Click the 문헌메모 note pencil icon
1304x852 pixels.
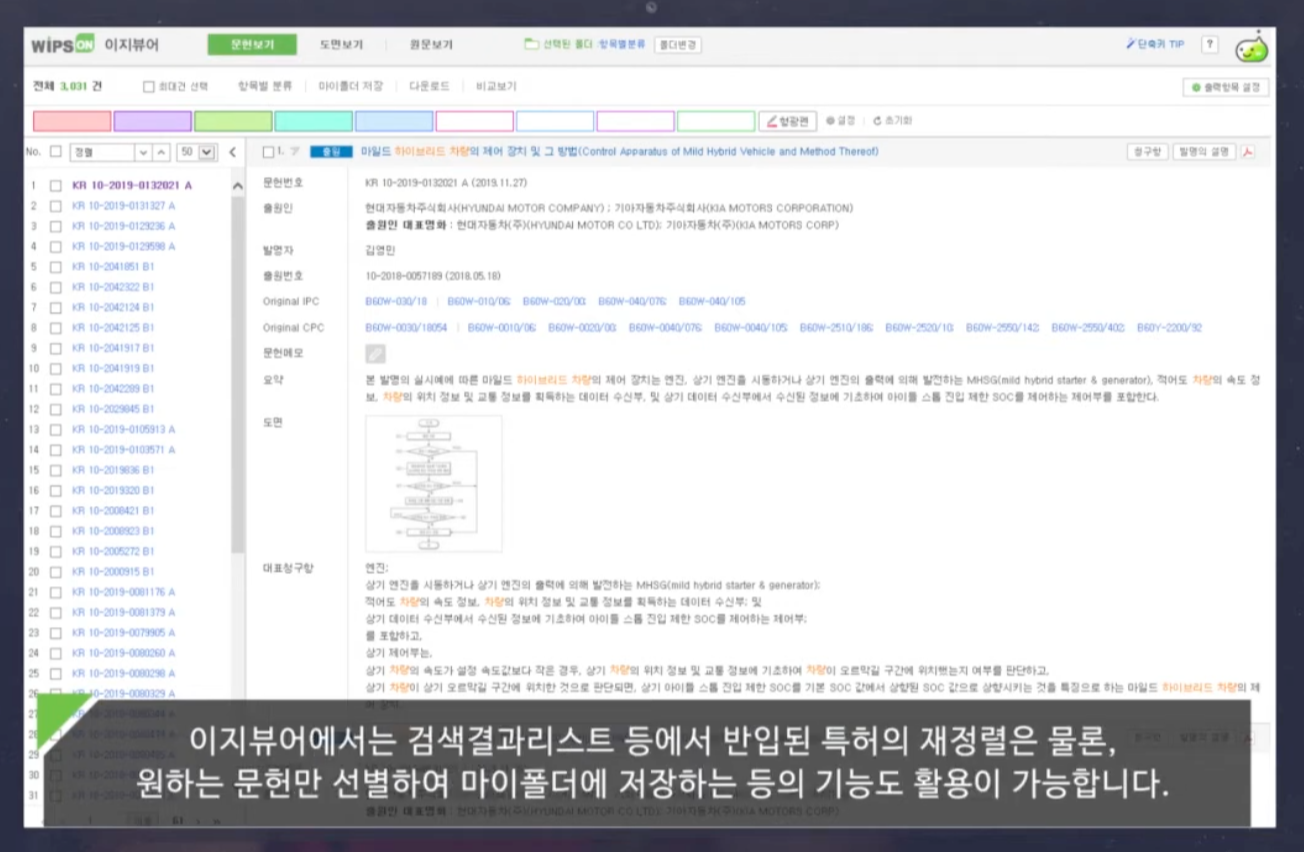tap(375, 353)
